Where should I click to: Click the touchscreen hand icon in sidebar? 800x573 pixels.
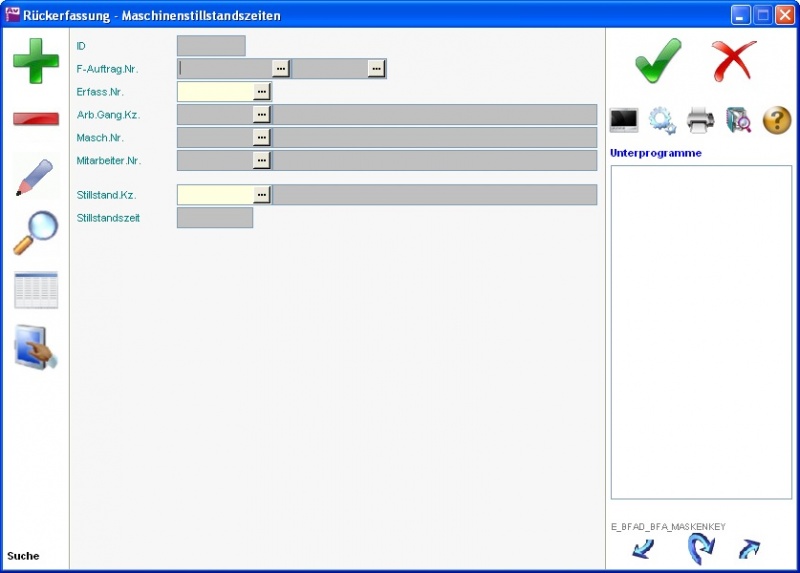coord(35,347)
